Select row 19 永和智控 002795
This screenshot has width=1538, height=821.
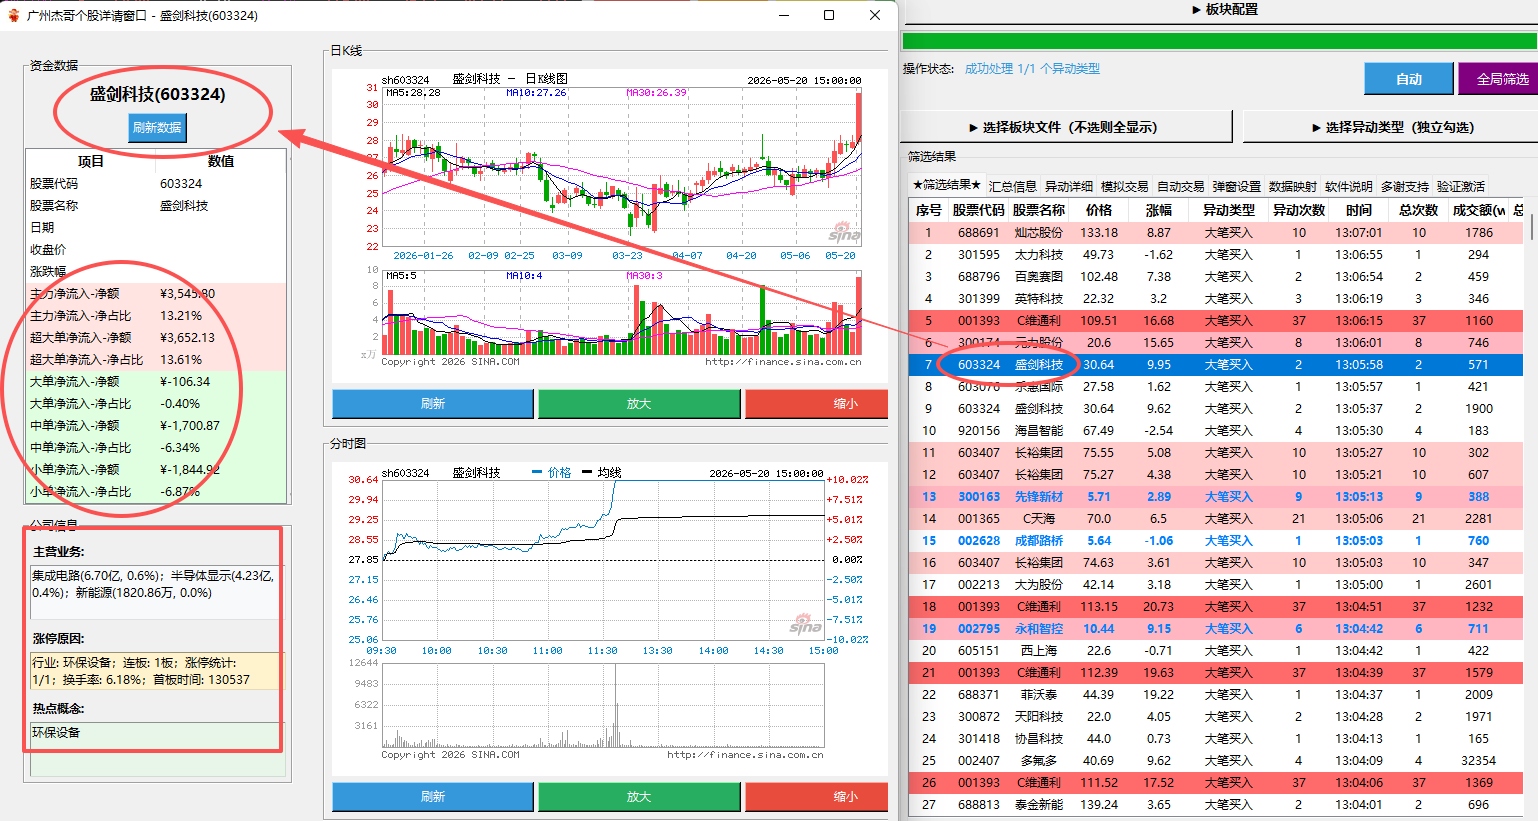(1217, 629)
